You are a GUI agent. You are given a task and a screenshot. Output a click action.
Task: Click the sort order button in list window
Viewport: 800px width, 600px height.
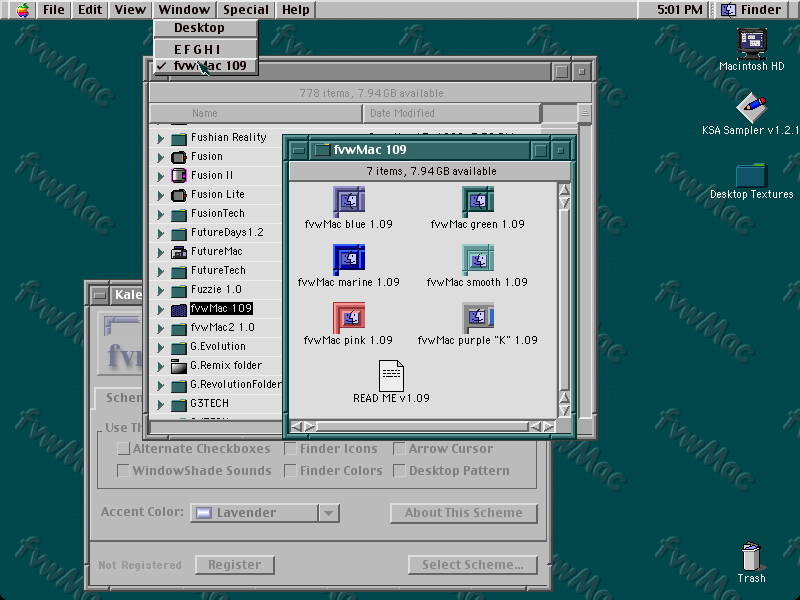[x=585, y=113]
